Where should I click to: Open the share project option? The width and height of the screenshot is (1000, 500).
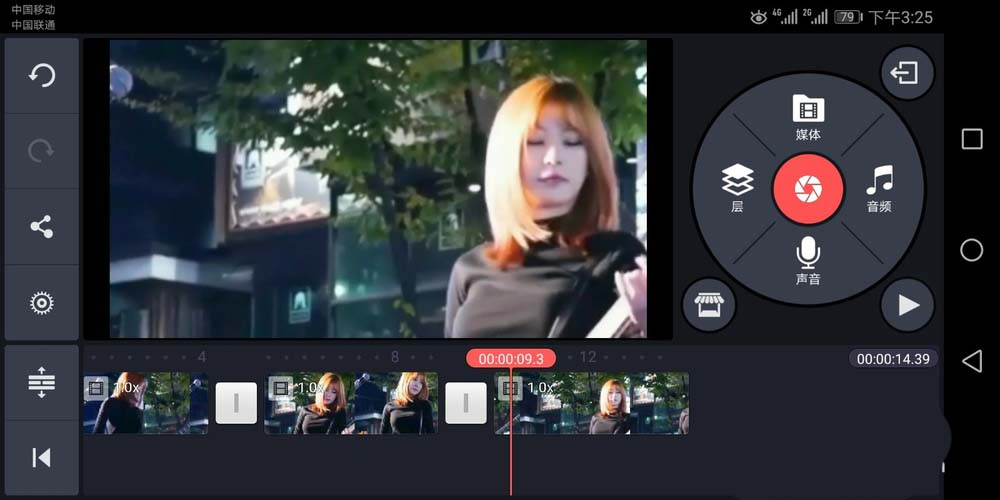click(41, 227)
